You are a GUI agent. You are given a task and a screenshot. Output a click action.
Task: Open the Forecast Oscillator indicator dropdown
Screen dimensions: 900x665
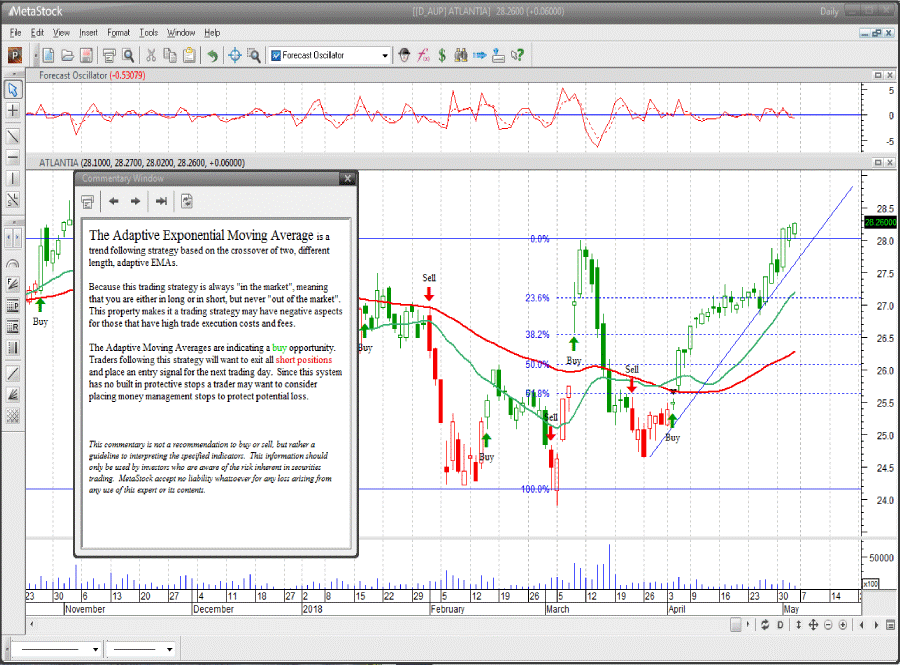(x=385, y=56)
